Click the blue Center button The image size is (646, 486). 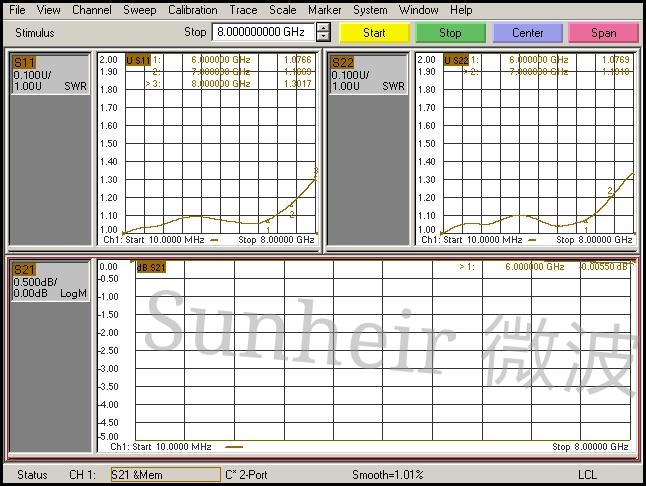click(527, 33)
